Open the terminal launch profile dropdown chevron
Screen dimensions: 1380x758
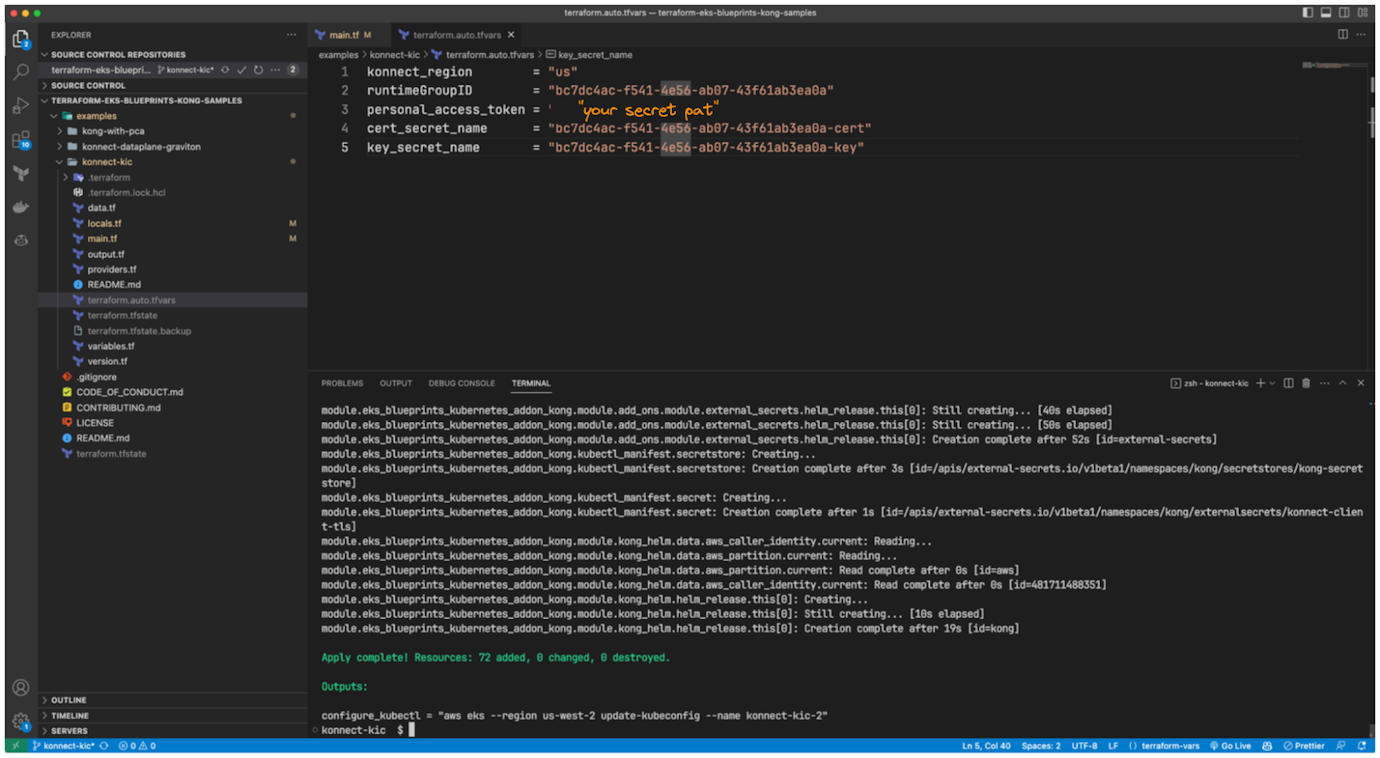pyautogui.click(x=1272, y=382)
